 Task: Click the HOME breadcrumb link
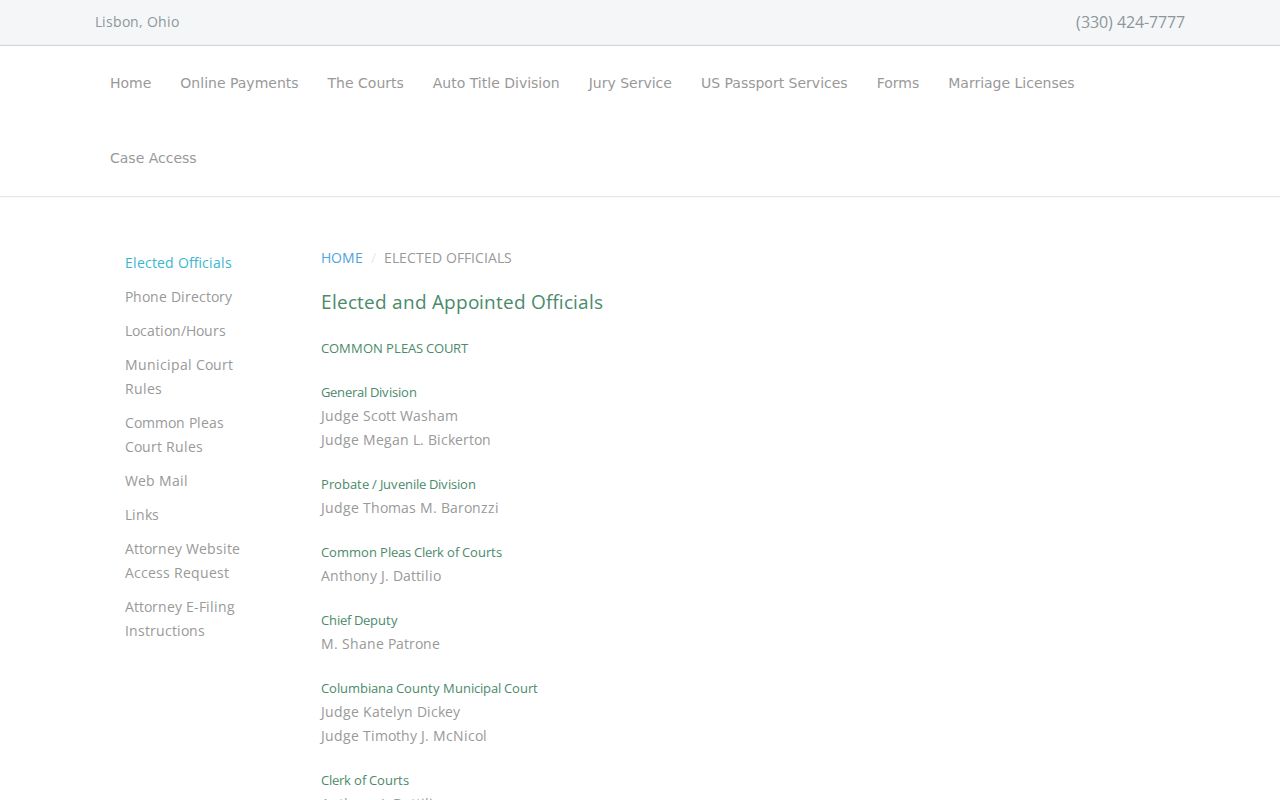(x=342, y=258)
